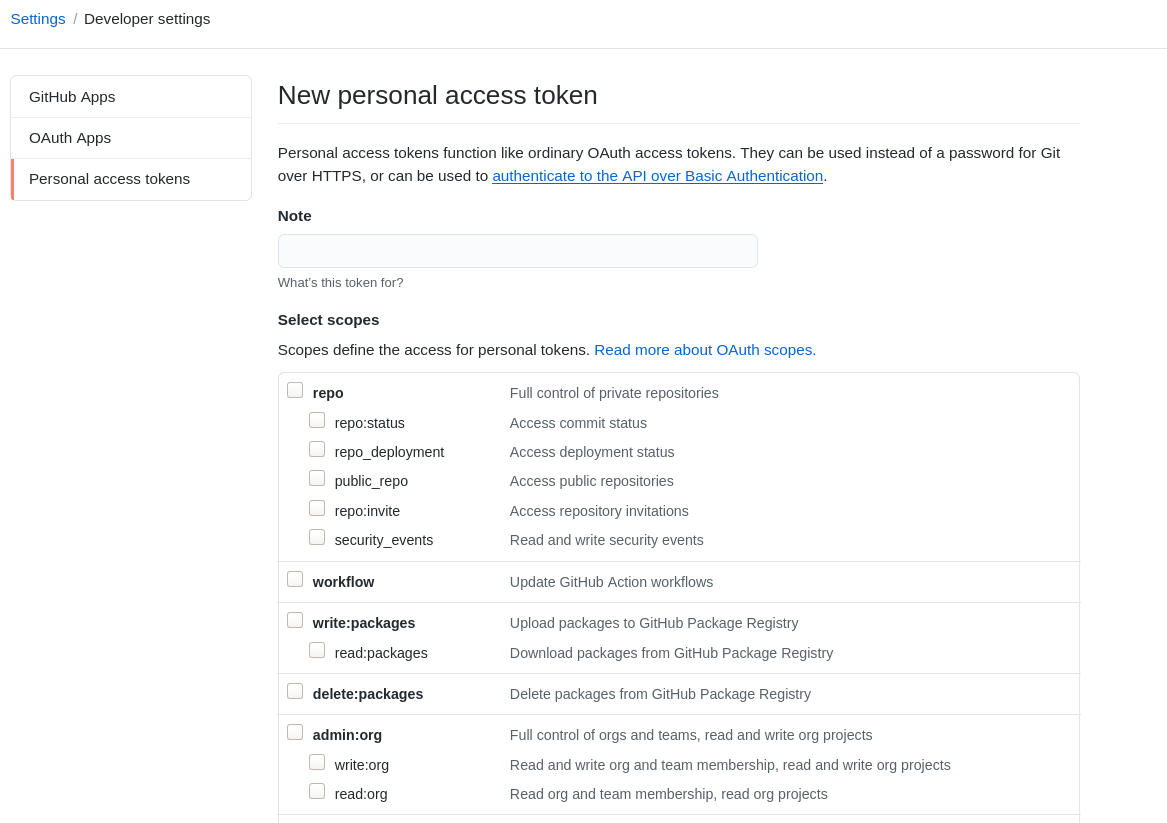This screenshot has height=823, width=1167.
Task: Click the Settings breadcrumb link
Action: pyautogui.click(x=38, y=19)
